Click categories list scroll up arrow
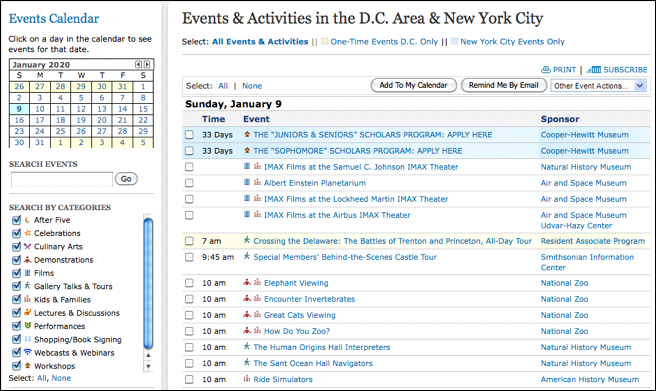656x391 pixels. pyautogui.click(x=148, y=355)
